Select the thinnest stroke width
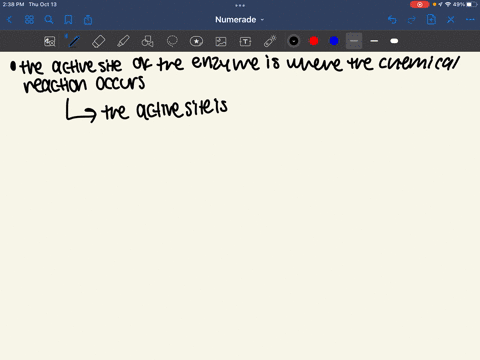 click(354, 41)
